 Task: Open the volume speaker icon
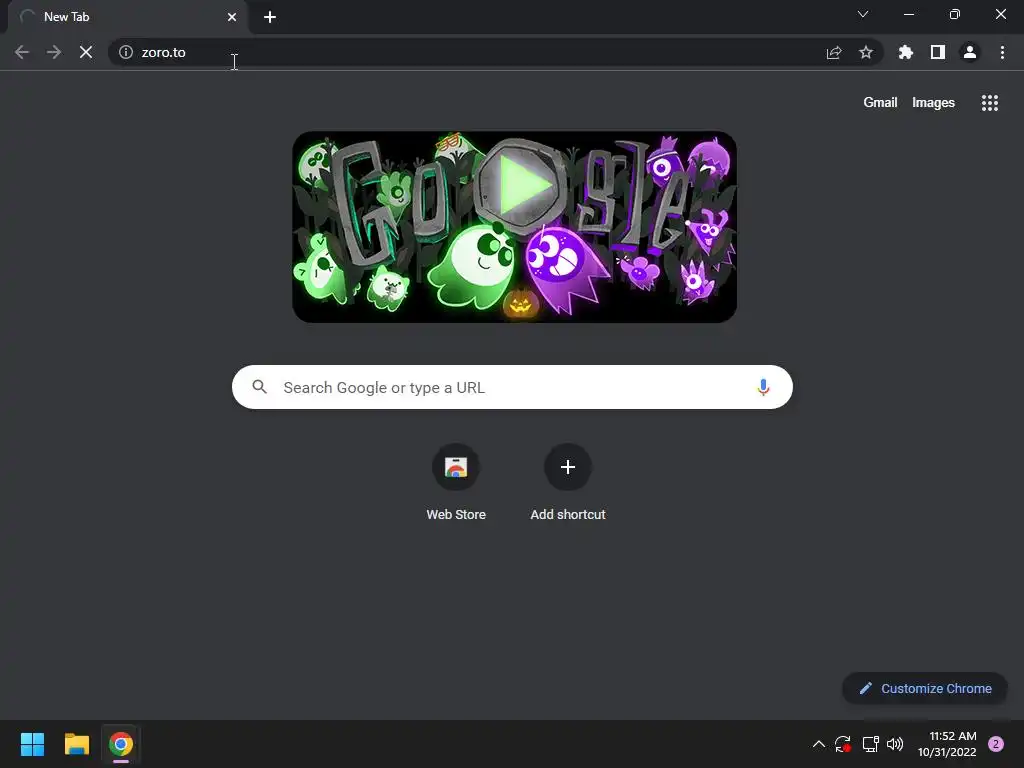point(895,744)
